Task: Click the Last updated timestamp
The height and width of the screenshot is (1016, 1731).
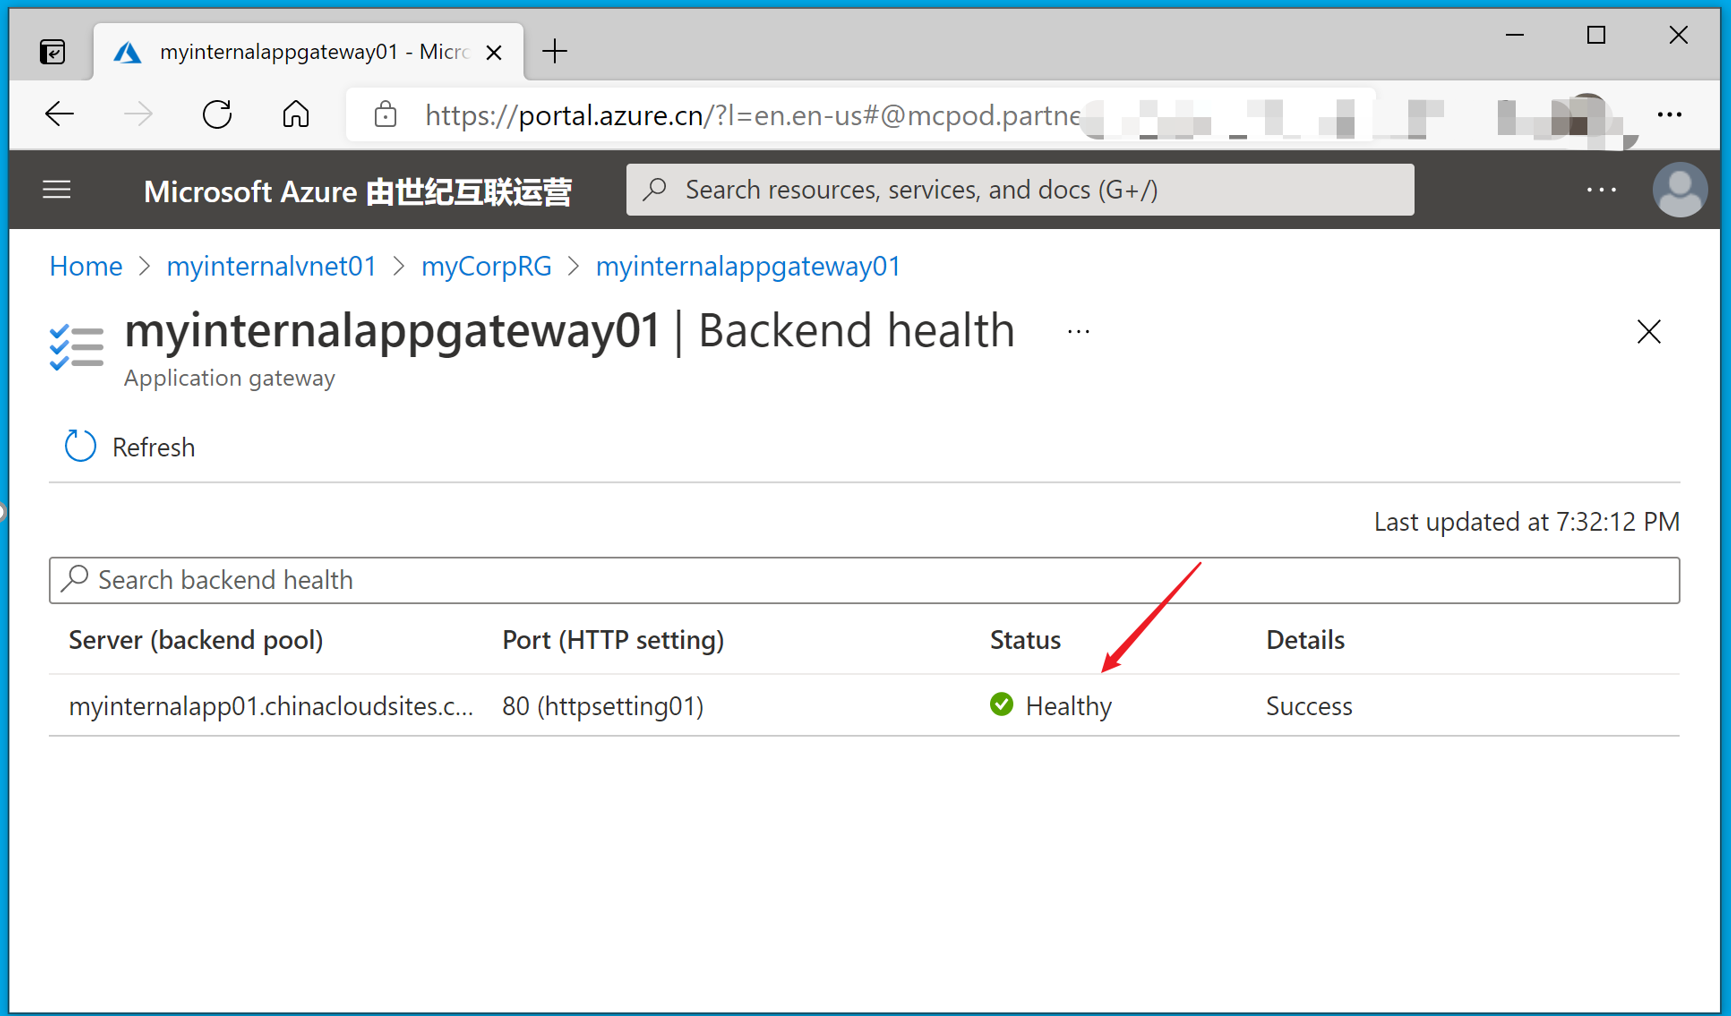Action: pyautogui.click(x=1526, y=522)
